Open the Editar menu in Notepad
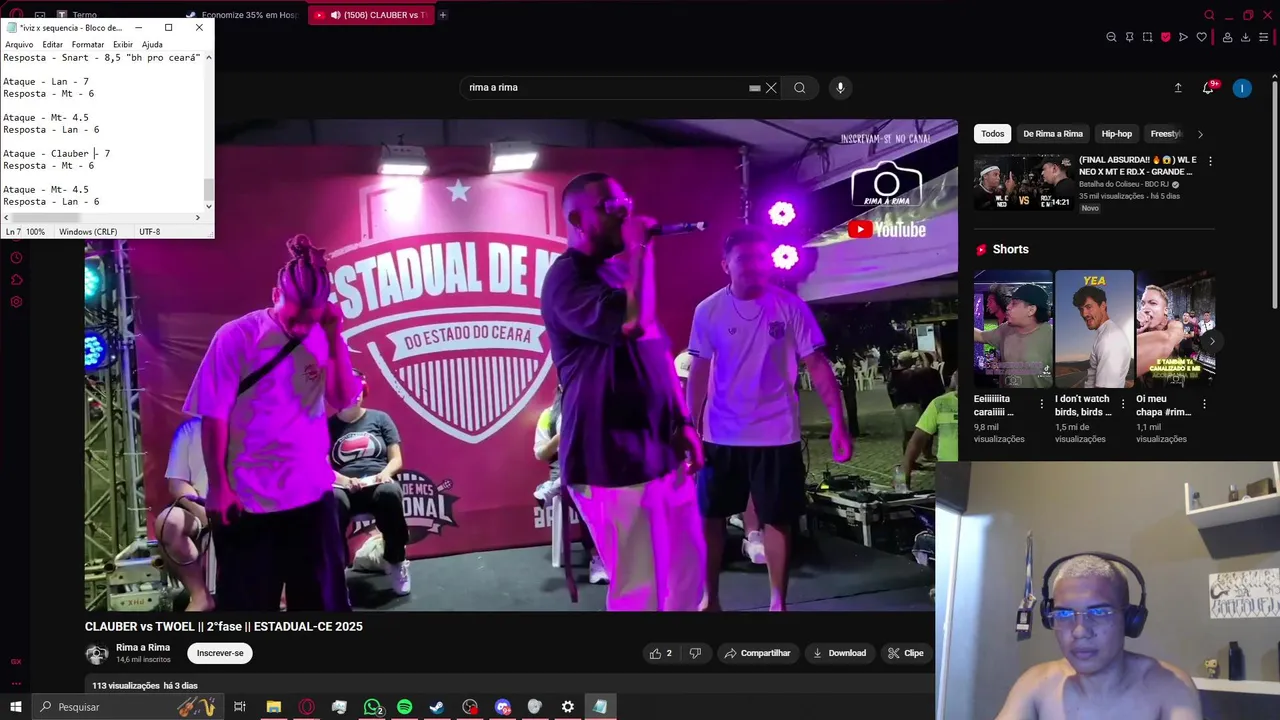Image resolution: width=1280 pixels, height=720 pixels. coord(53,44)
